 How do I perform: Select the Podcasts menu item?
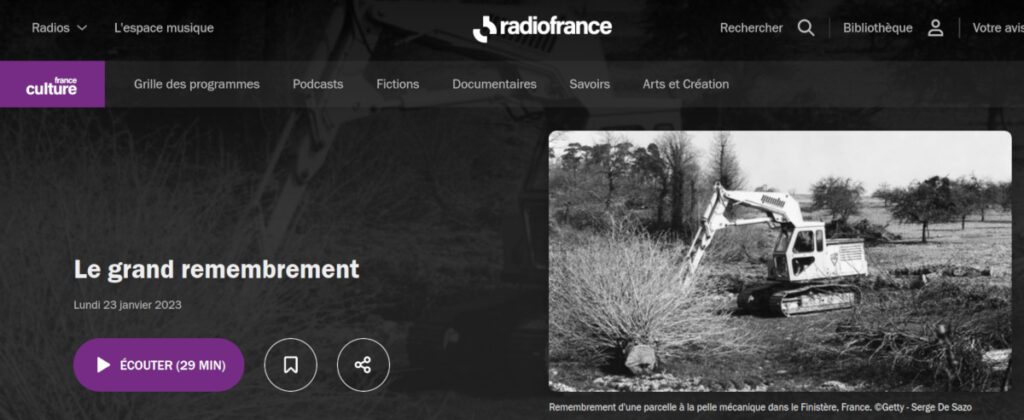[317, 84]
